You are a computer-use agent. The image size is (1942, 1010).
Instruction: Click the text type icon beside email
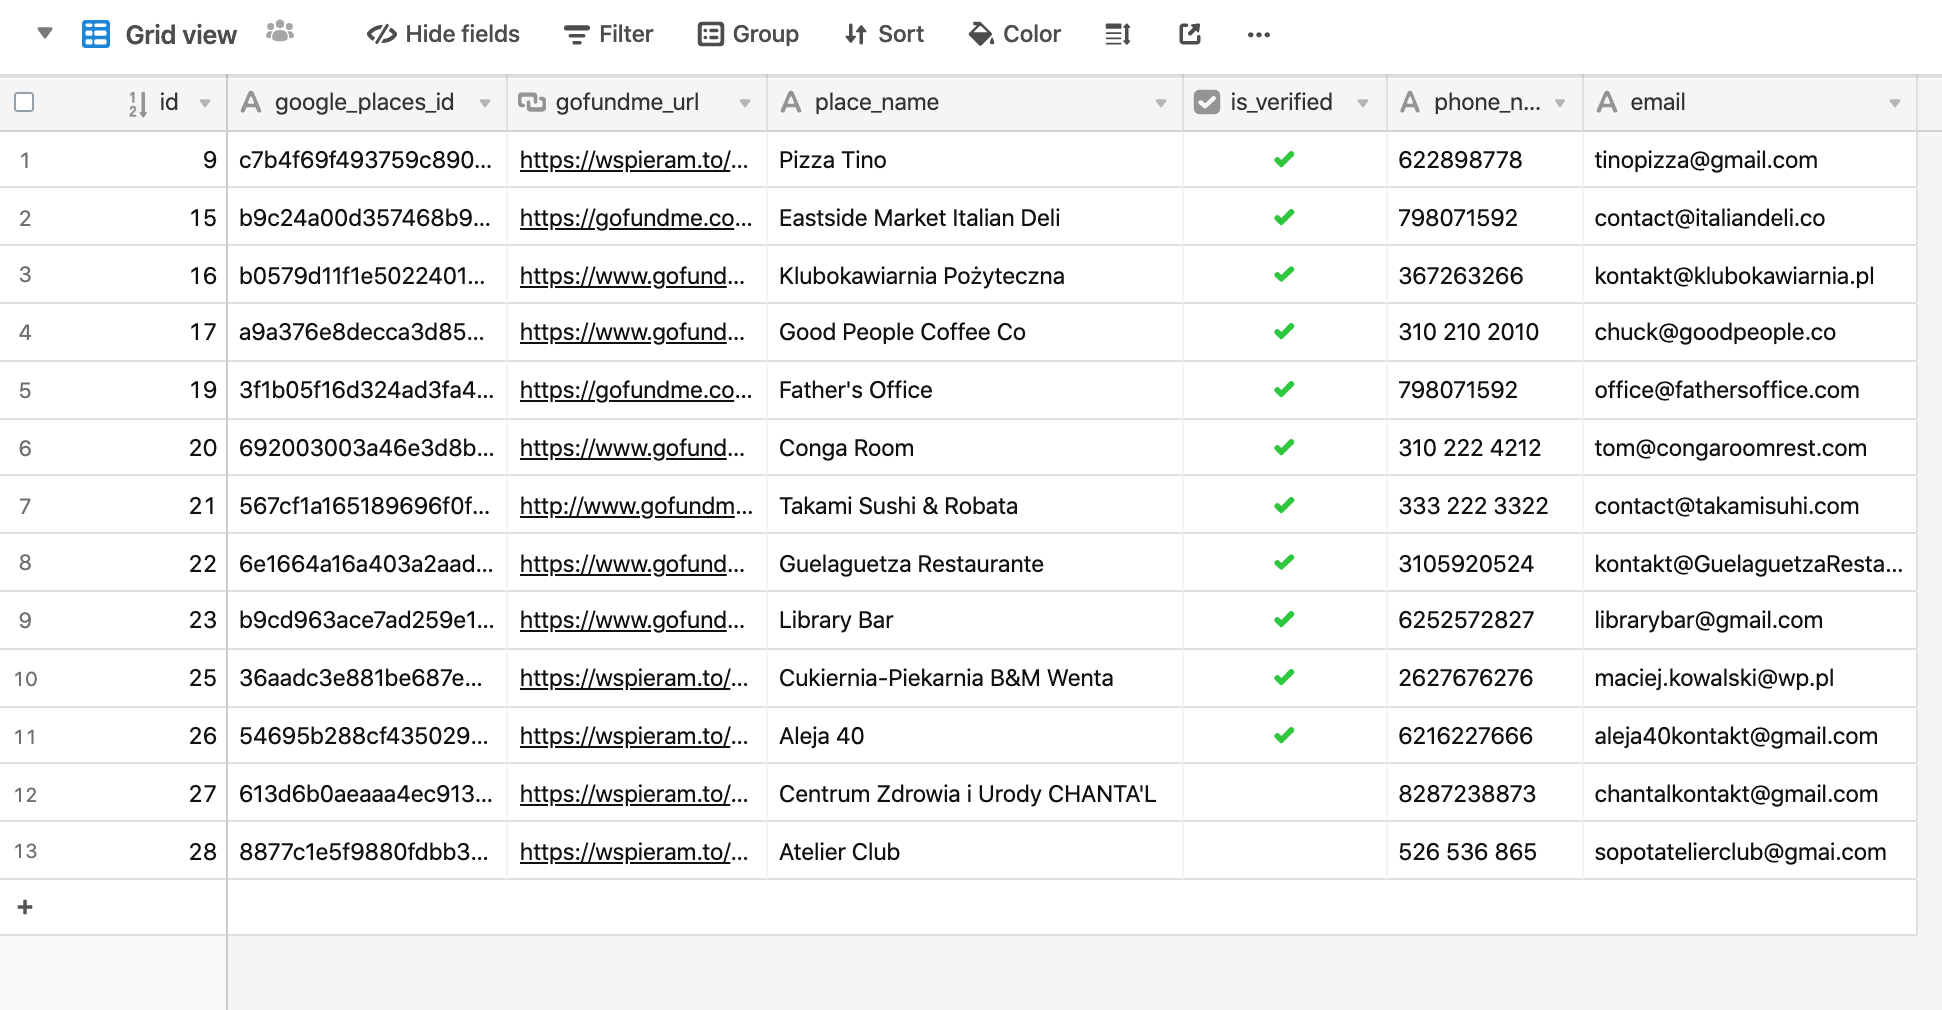(1607, 102)
